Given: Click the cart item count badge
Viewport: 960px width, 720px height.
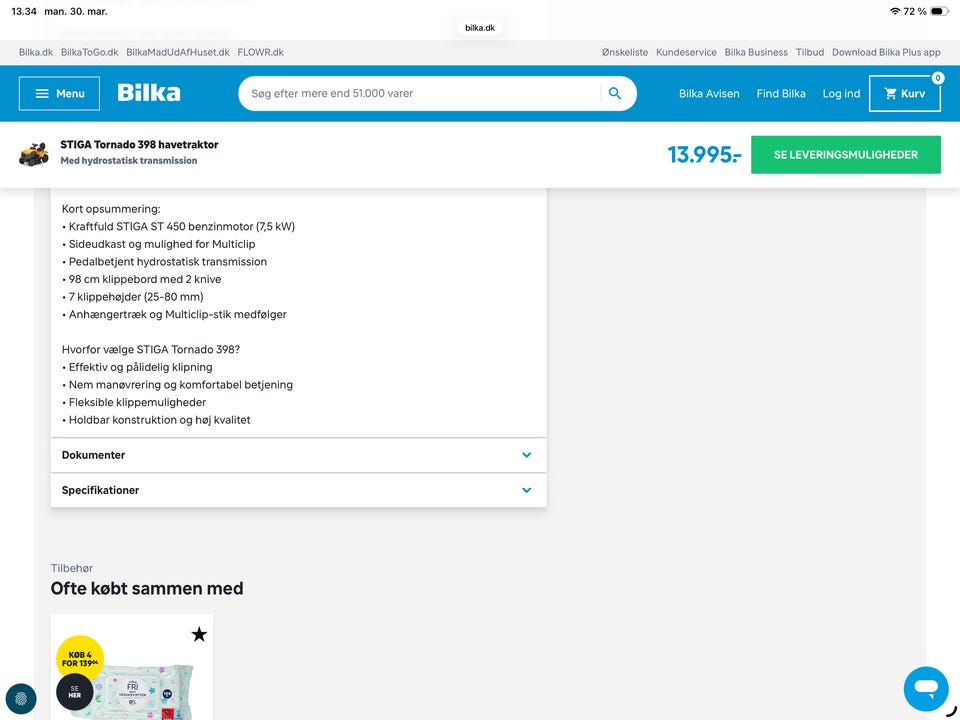Looking at the screenshot, I should pos(937,78).
